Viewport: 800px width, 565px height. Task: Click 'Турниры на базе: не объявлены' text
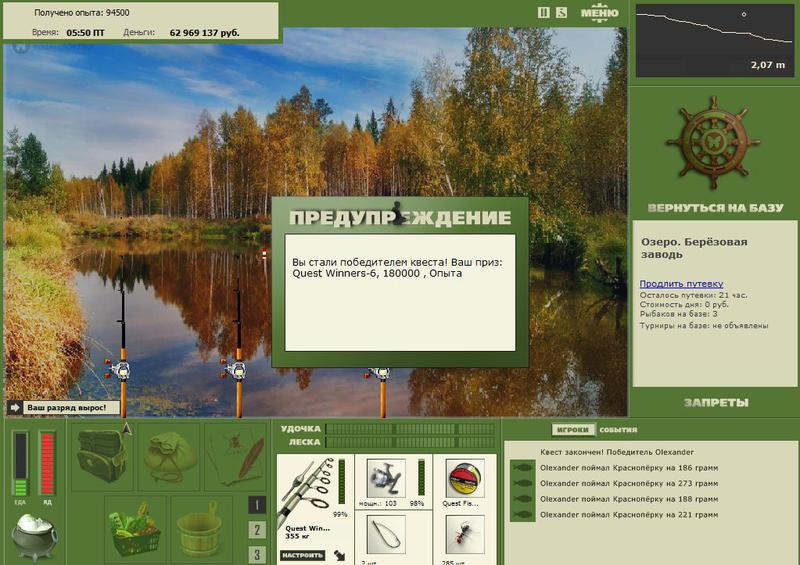(704, 325)
